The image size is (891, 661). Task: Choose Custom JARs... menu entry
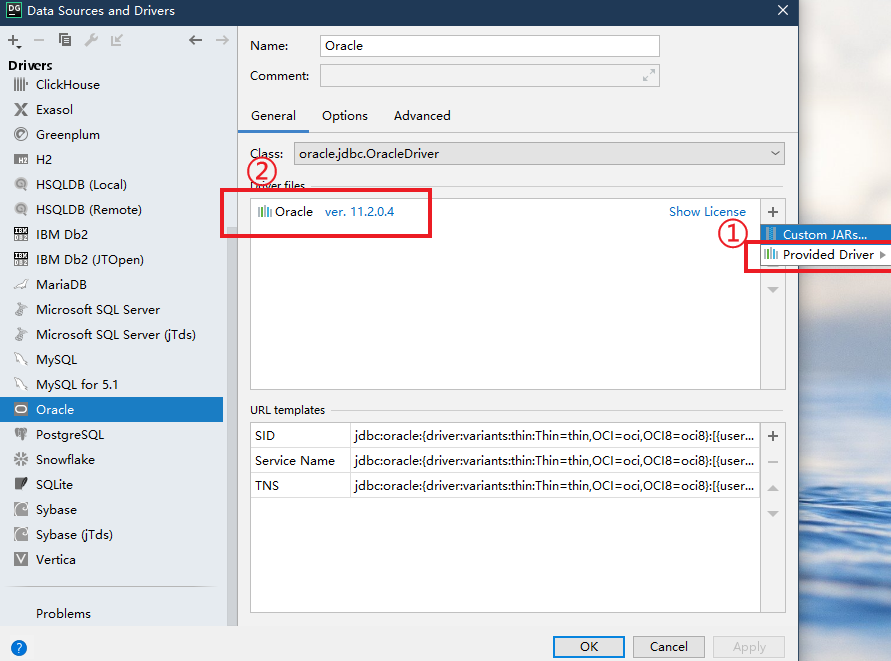826,234
